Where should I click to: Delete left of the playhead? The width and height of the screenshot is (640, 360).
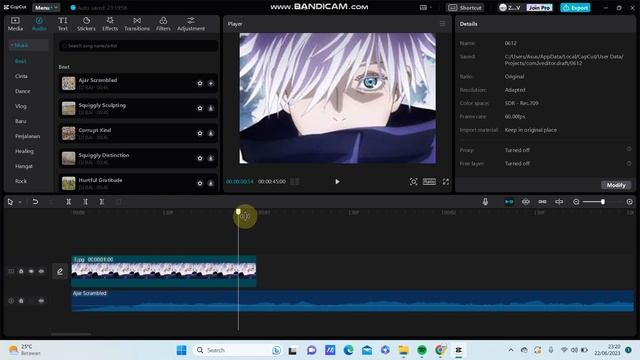[85, 202]
